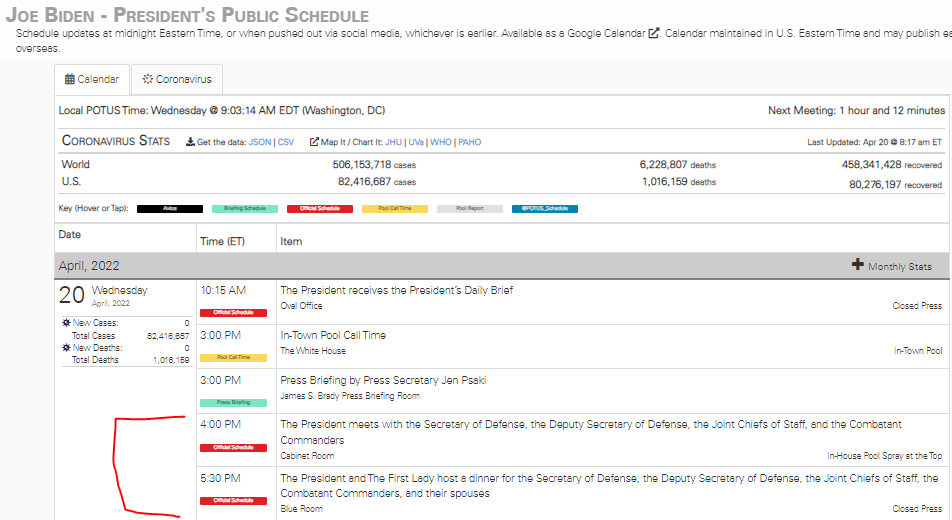This screenshot has height=520, width=952.
Task: Click the Oval Office location text
Action: pos(301,306)
